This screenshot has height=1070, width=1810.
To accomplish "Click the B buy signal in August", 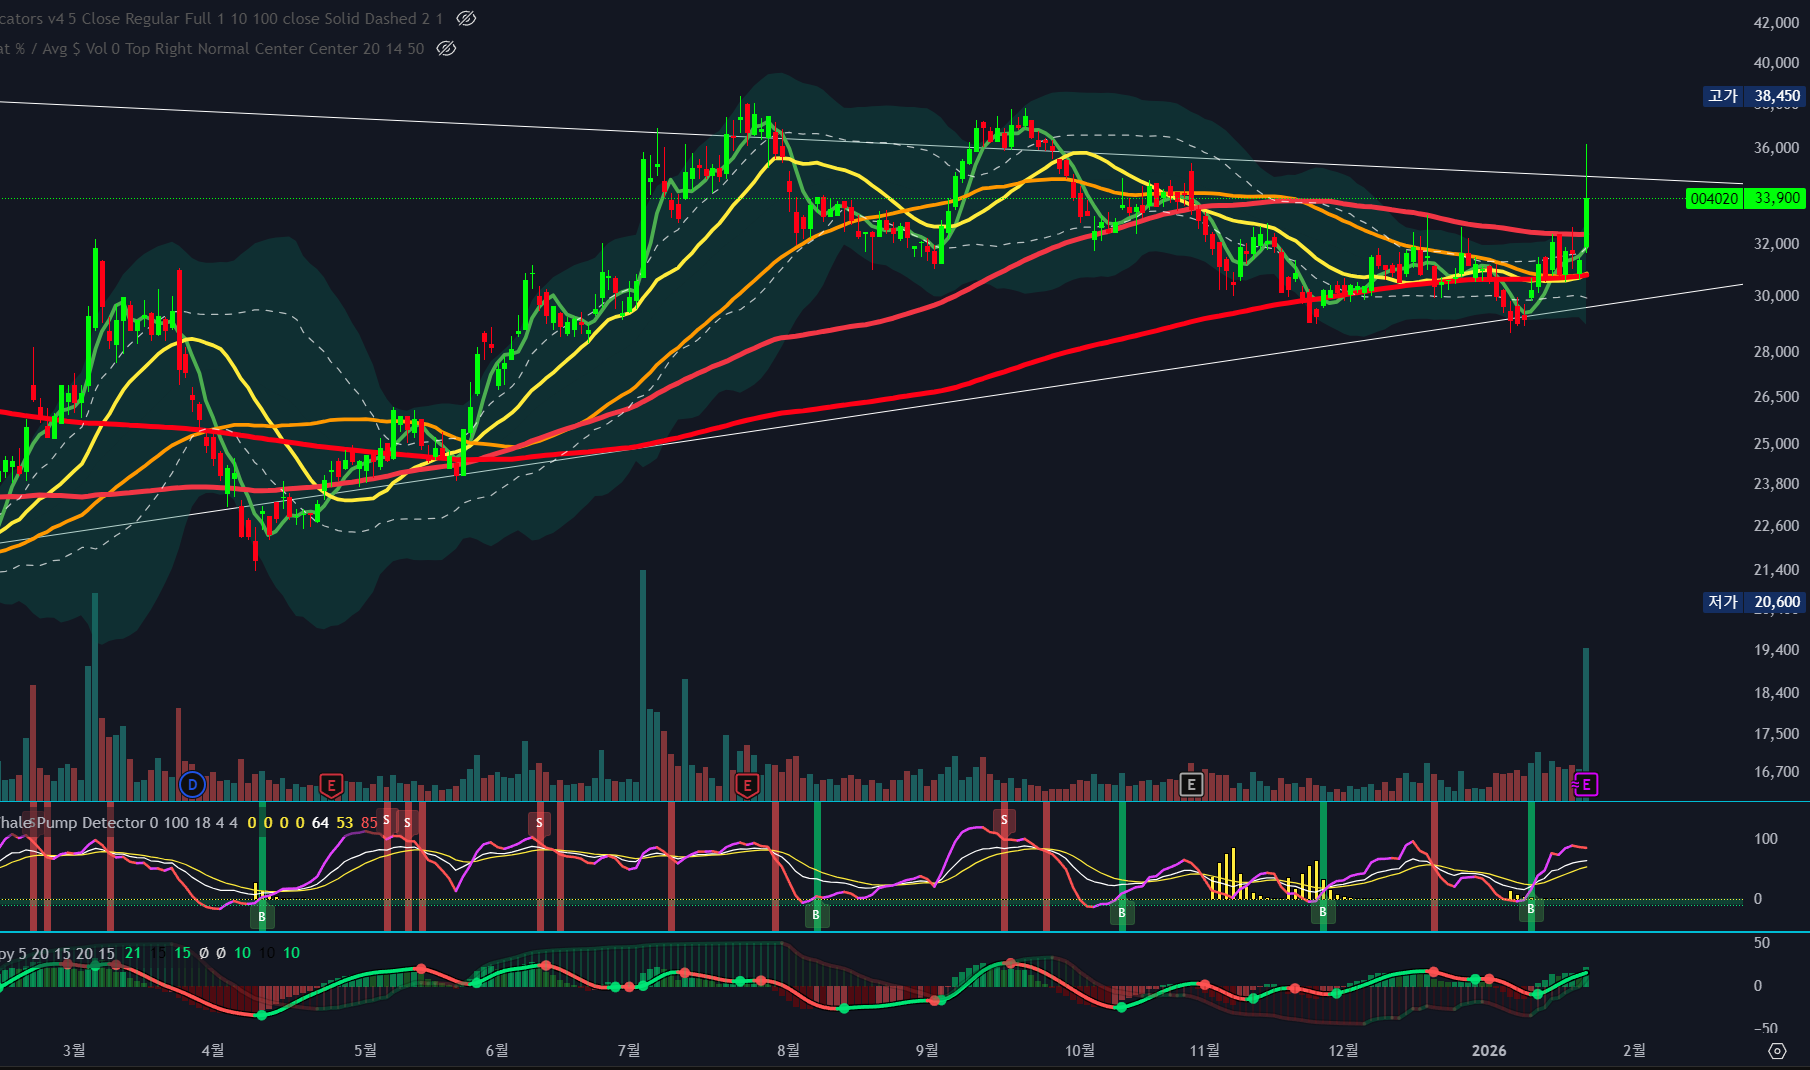I will pyautogui.click(x=816, y=914).
